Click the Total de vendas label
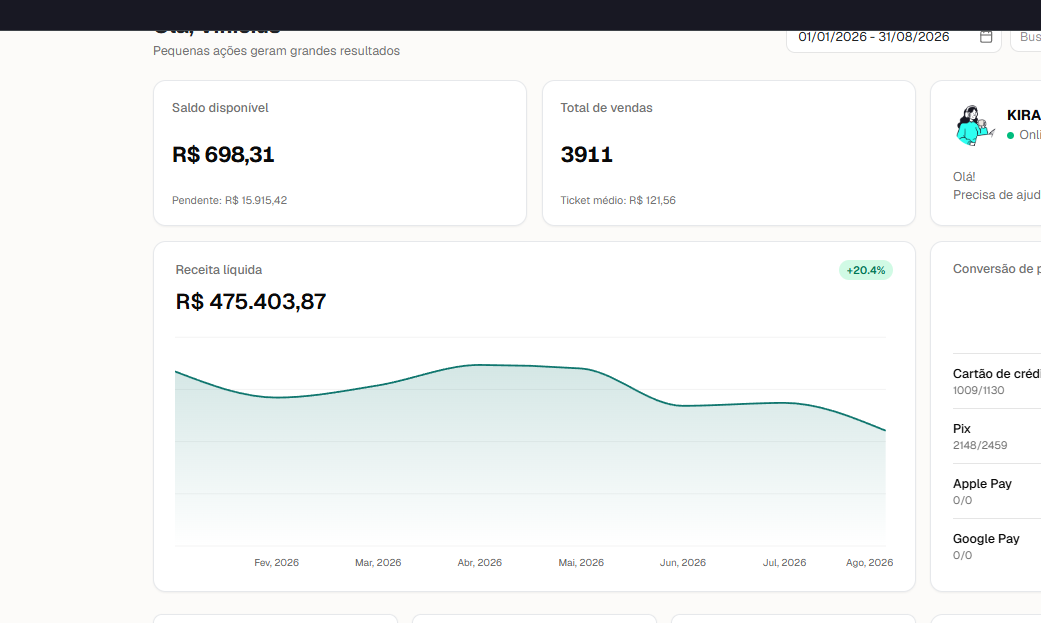This screenshot has width=1041, height=623. click(x=606, y=108)
